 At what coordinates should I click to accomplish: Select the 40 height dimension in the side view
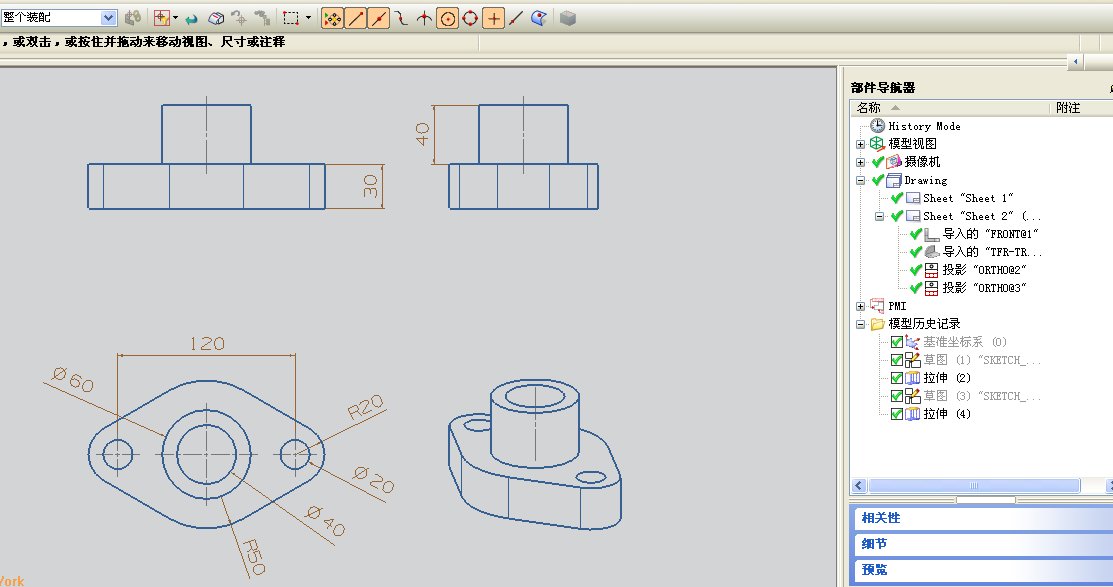tap(422, 134)
